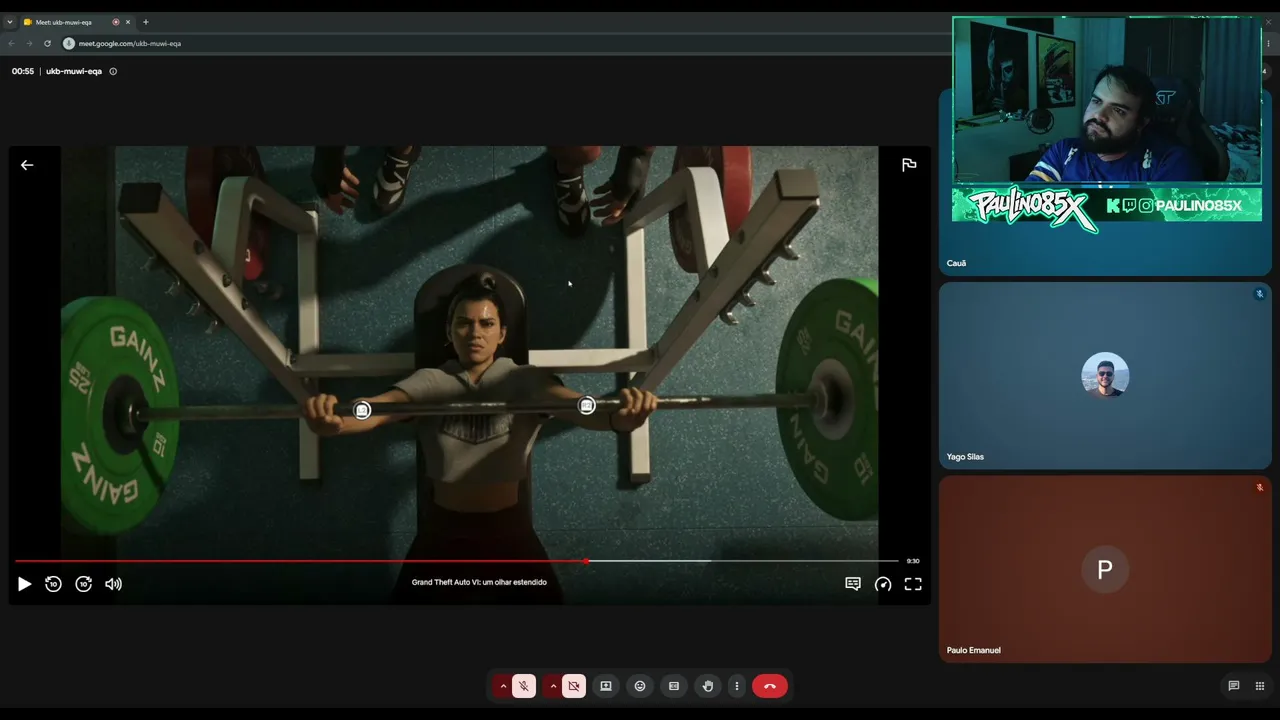Image resolution: width=1280 pixels, height=720 pixels.
Task: Expand audio settings arrow beside microphone
Action: click(x=503, y=686)
